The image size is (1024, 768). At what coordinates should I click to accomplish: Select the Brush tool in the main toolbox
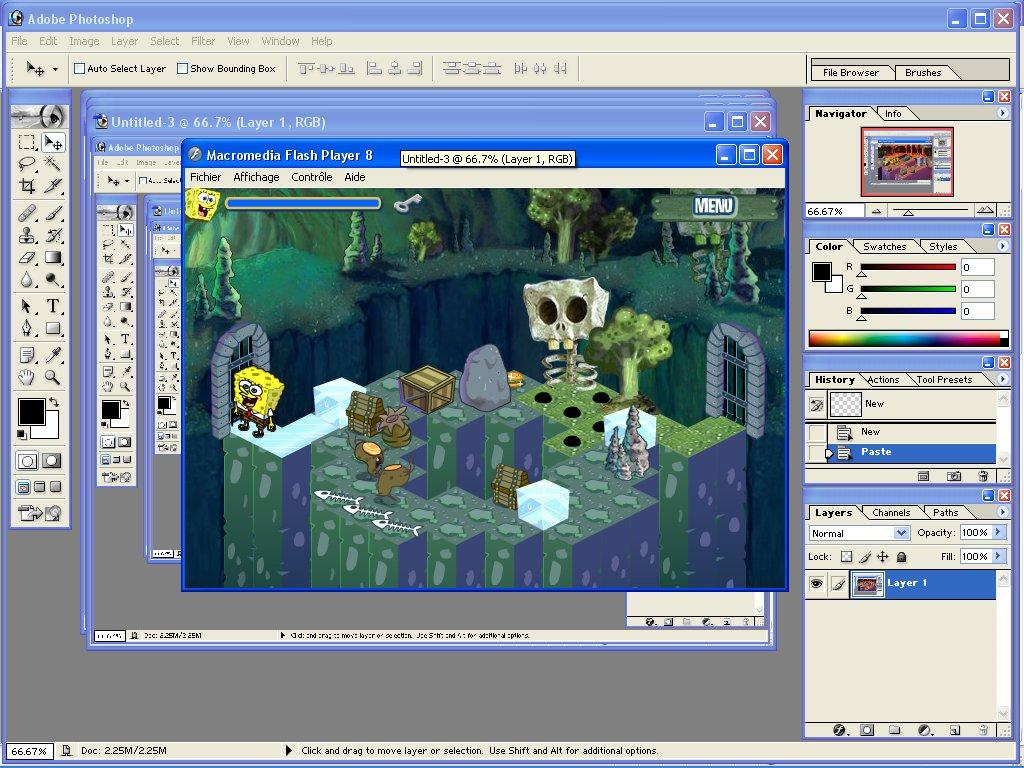(x=52, y=213)
